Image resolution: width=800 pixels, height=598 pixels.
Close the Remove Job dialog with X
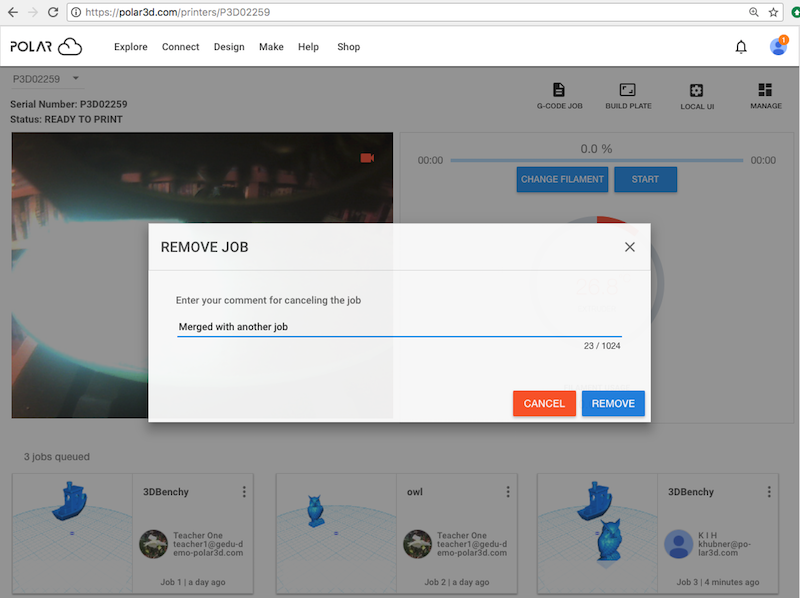coord(630,247)
